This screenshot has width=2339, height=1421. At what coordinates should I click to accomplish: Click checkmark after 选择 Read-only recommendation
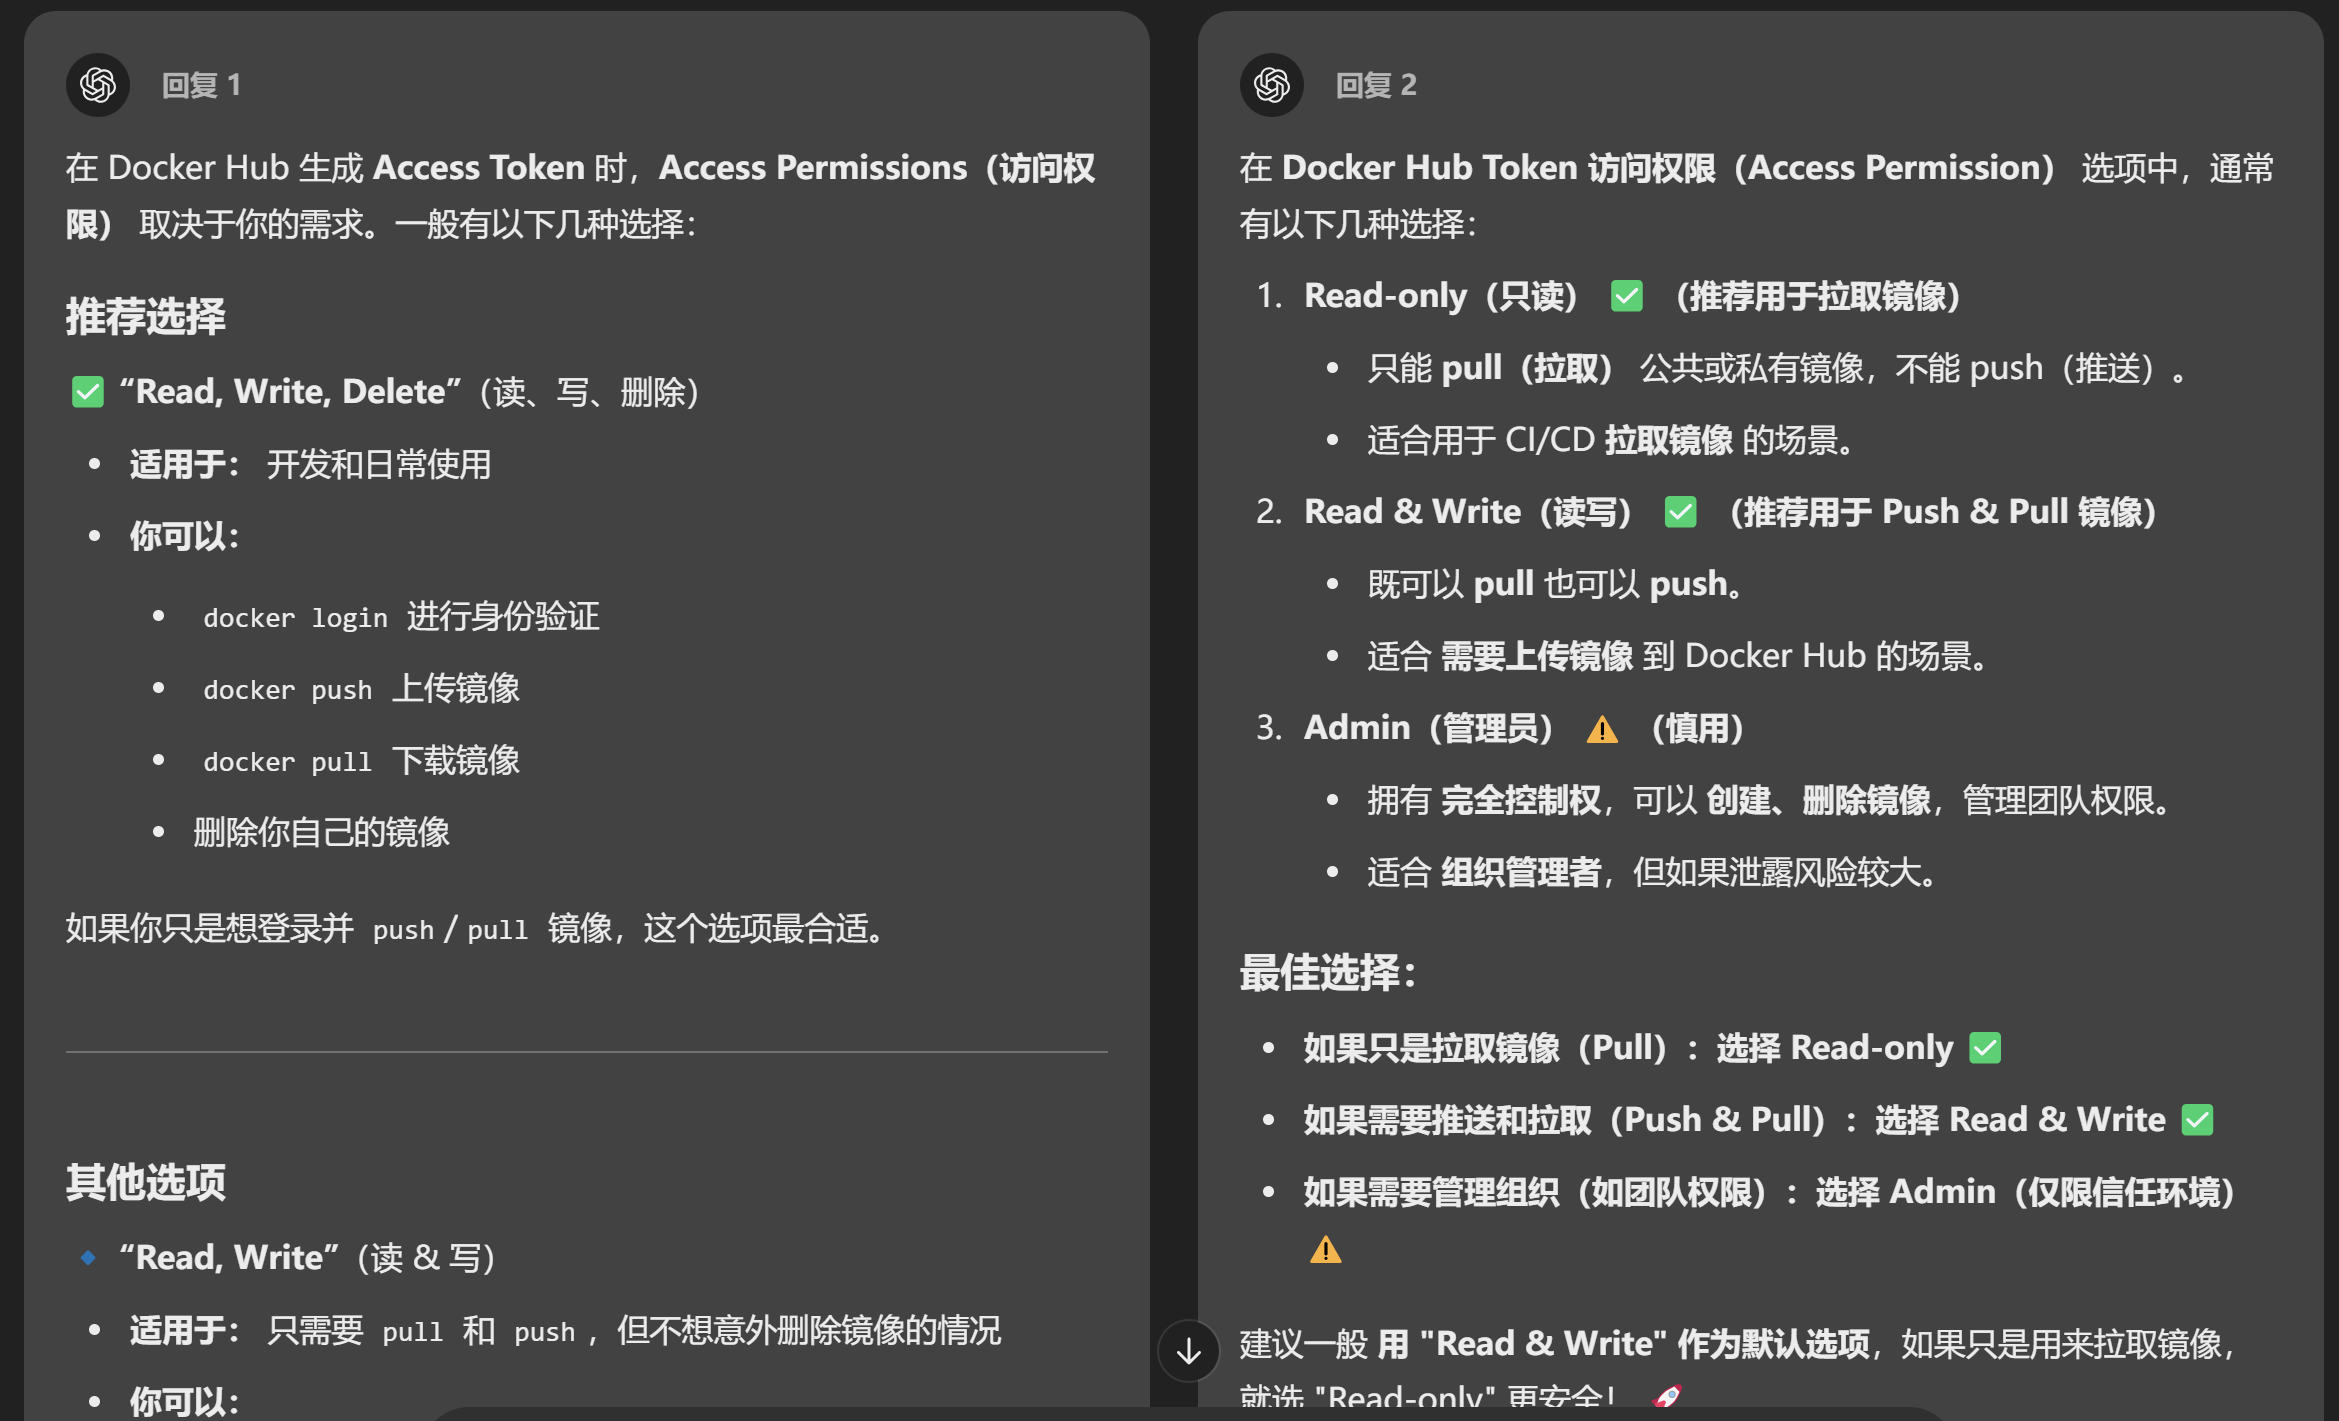pyautogui.click(x=1984, y=1048)
